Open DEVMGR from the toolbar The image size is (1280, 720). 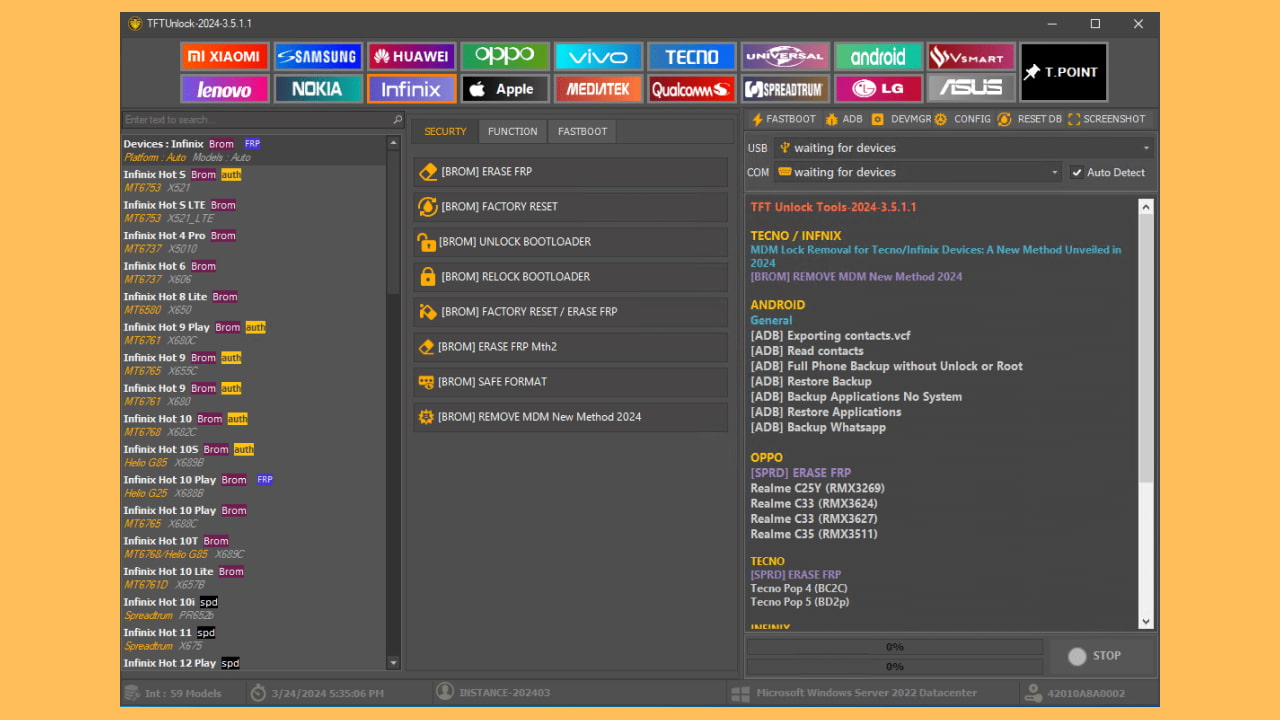tap(901, 119)
